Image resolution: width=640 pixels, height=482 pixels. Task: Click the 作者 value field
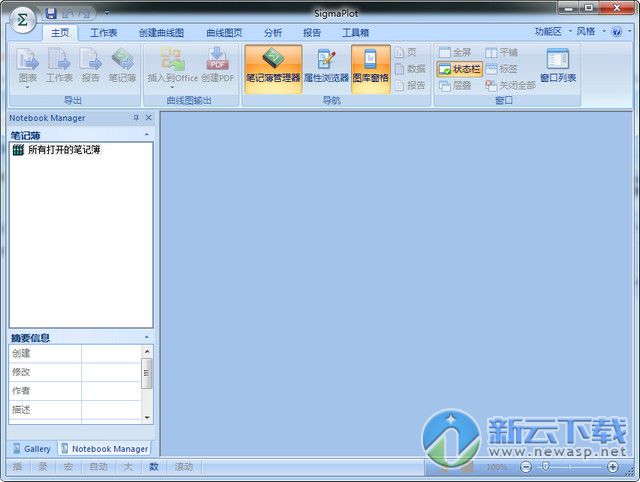[111, 391]
